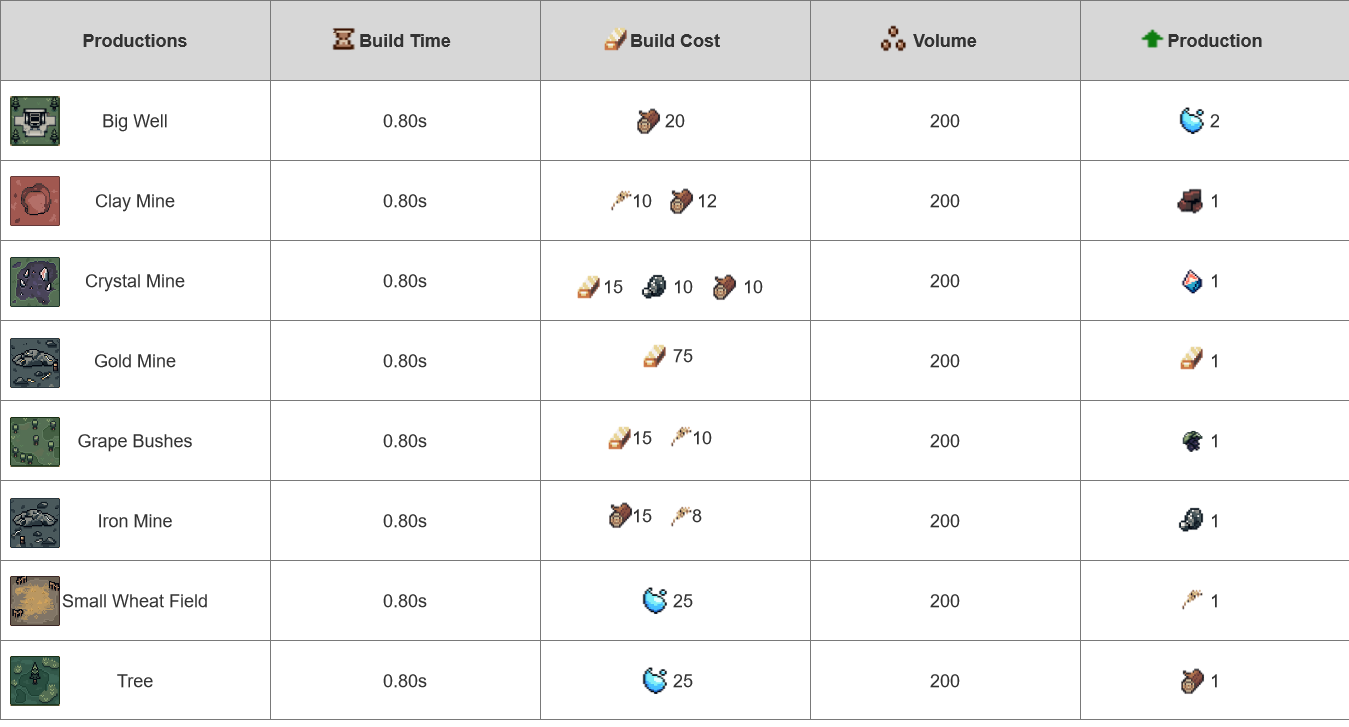Click the Iron Mine building icon
The width and height of the screenshot is (1349, 727).
[x=35, y=521]
